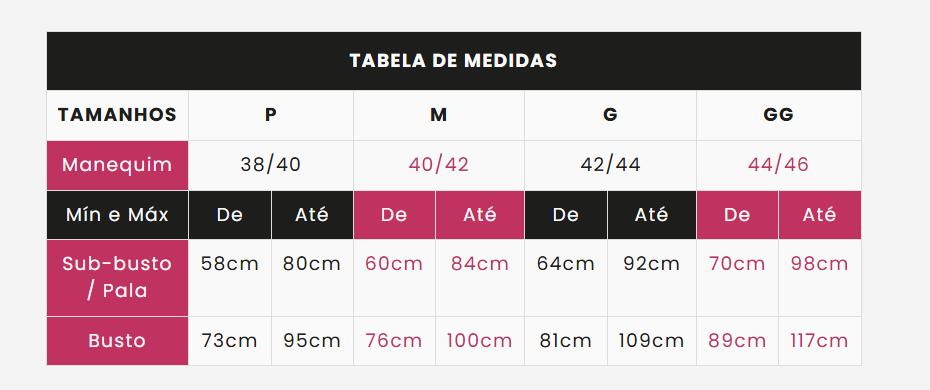930x390 pixels.
Task: Select the GG size column header
Action: [x=779, y=115]
